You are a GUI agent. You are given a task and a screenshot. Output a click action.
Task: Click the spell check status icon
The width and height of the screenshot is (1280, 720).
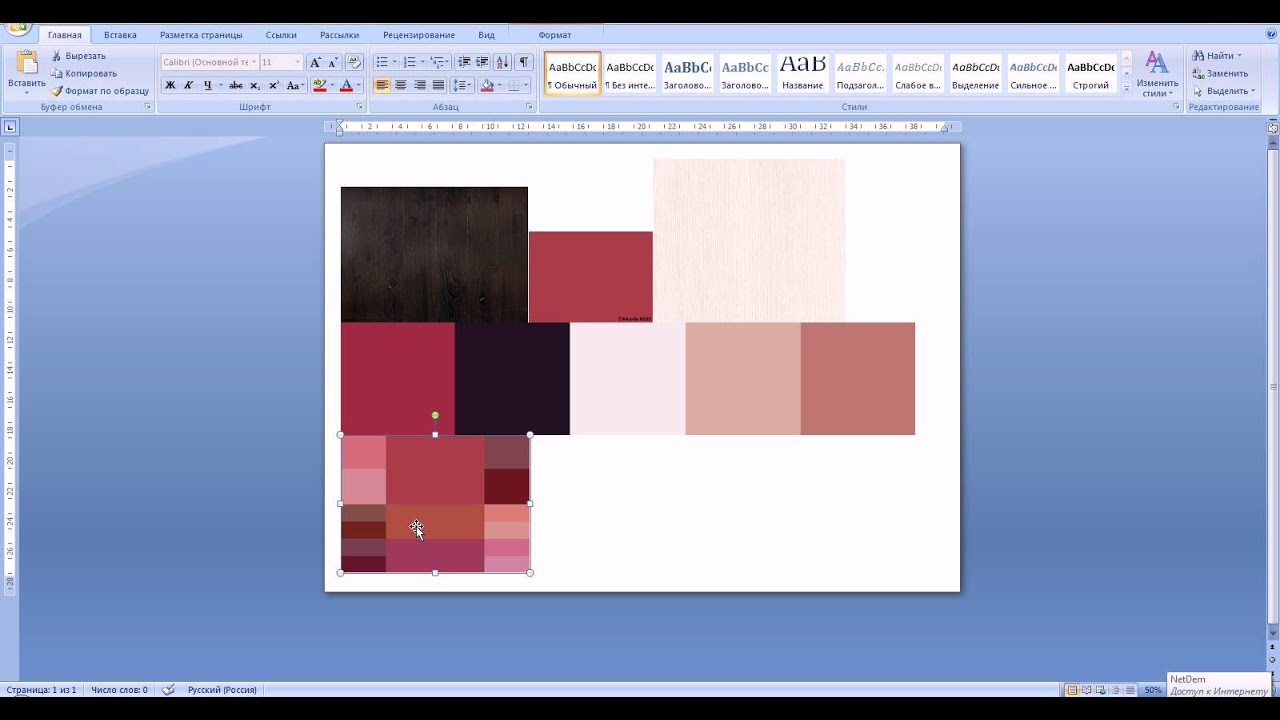pyautogui.click(x=169, y=690)
